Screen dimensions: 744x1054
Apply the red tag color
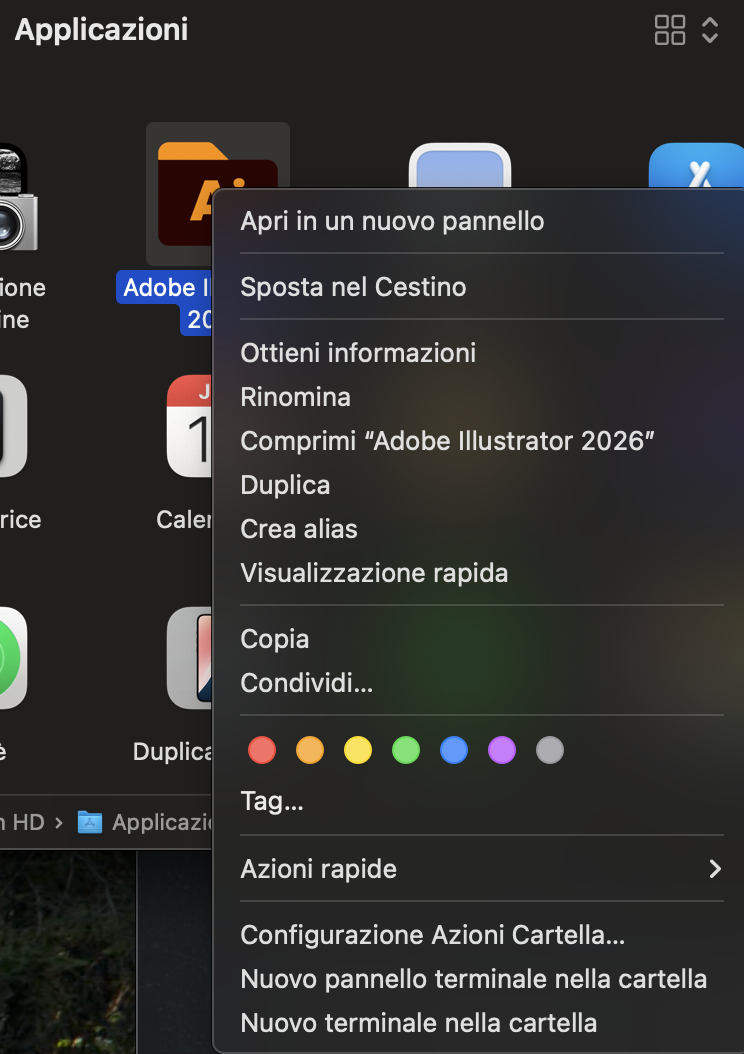[262, 750]
